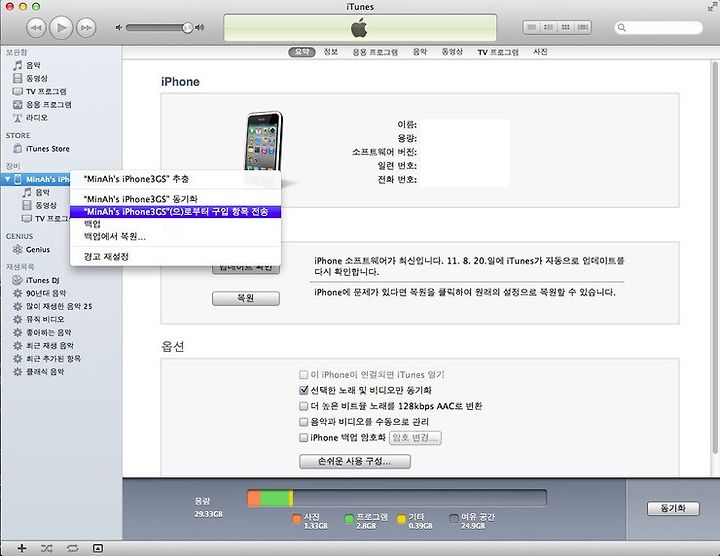Image resolution: width=720 pixels, height=556 pixels.
Task: Open 좋아하는 음악 smart playlist
Action: [42, 332]
